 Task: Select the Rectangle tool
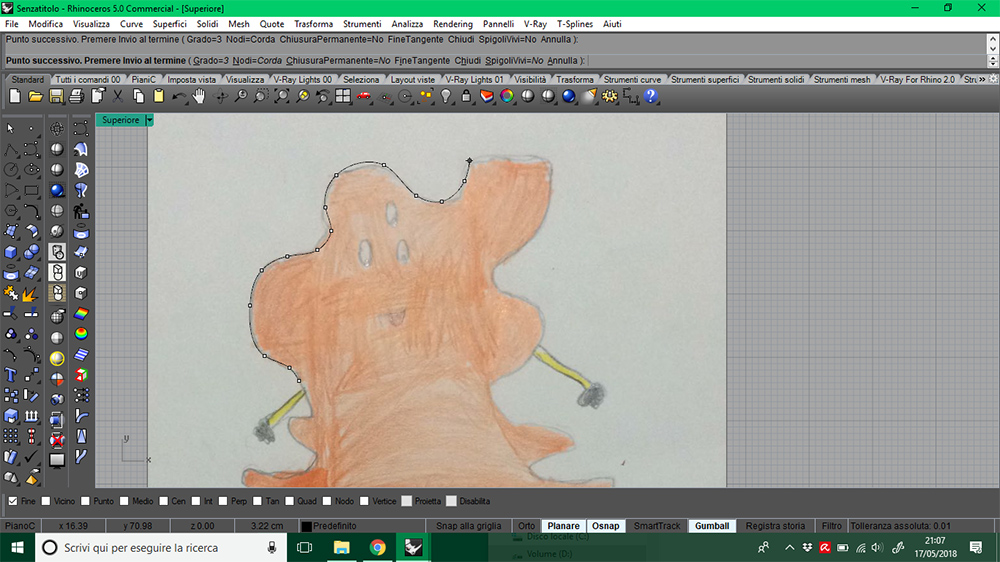pyautogui.click(x=31, y=190)
